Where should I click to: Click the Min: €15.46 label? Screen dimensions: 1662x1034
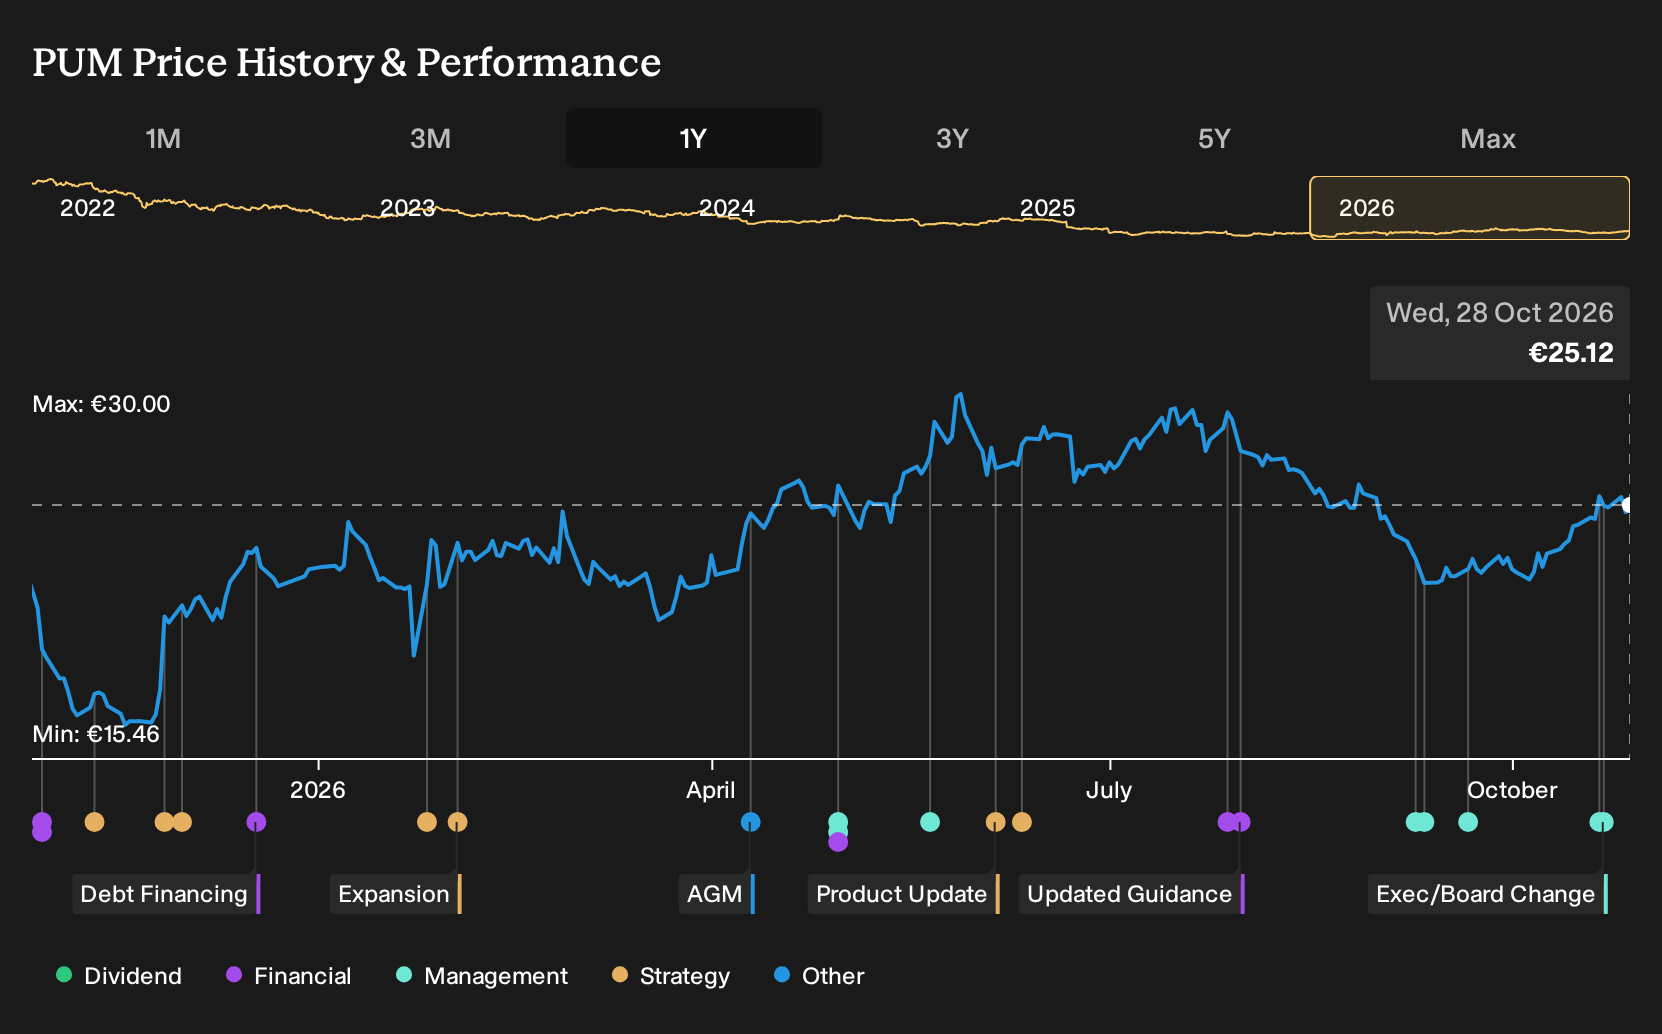coord(96,734)
